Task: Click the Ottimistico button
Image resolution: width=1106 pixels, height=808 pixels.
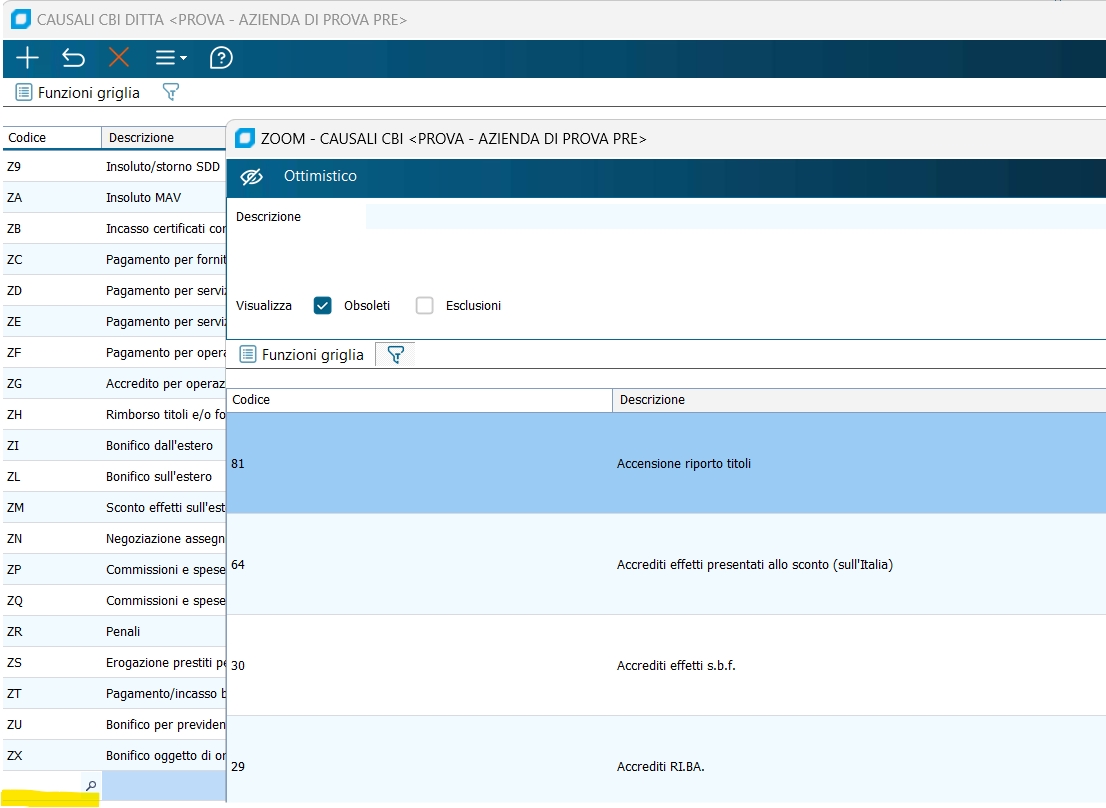Action: 320,176
